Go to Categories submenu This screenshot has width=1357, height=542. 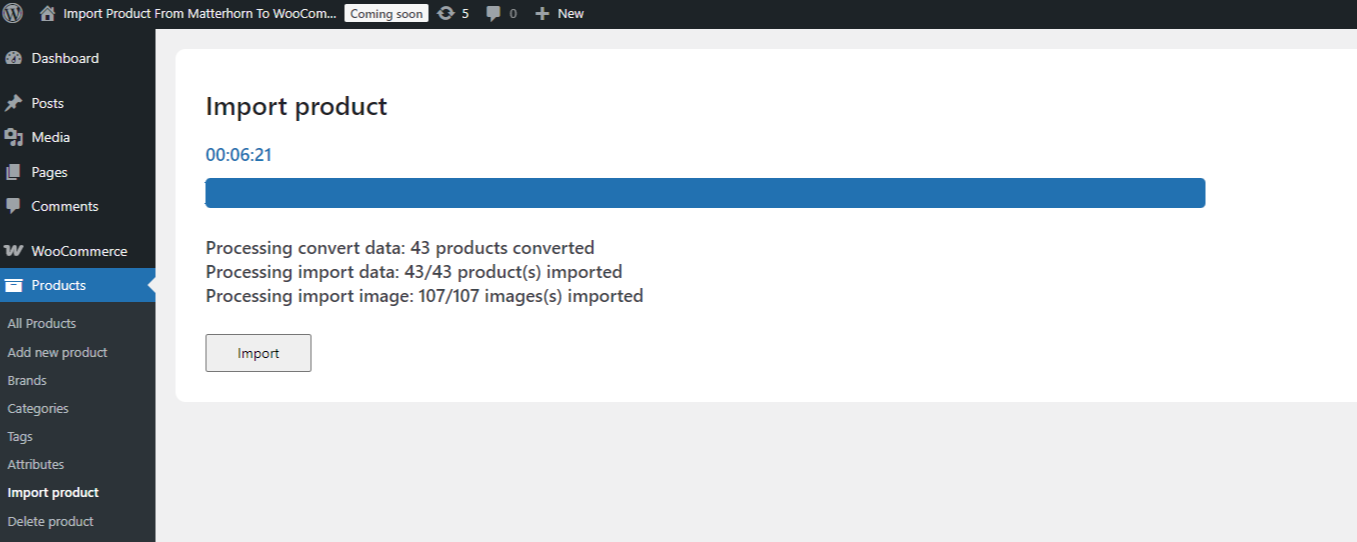click(x=38, y=408)
